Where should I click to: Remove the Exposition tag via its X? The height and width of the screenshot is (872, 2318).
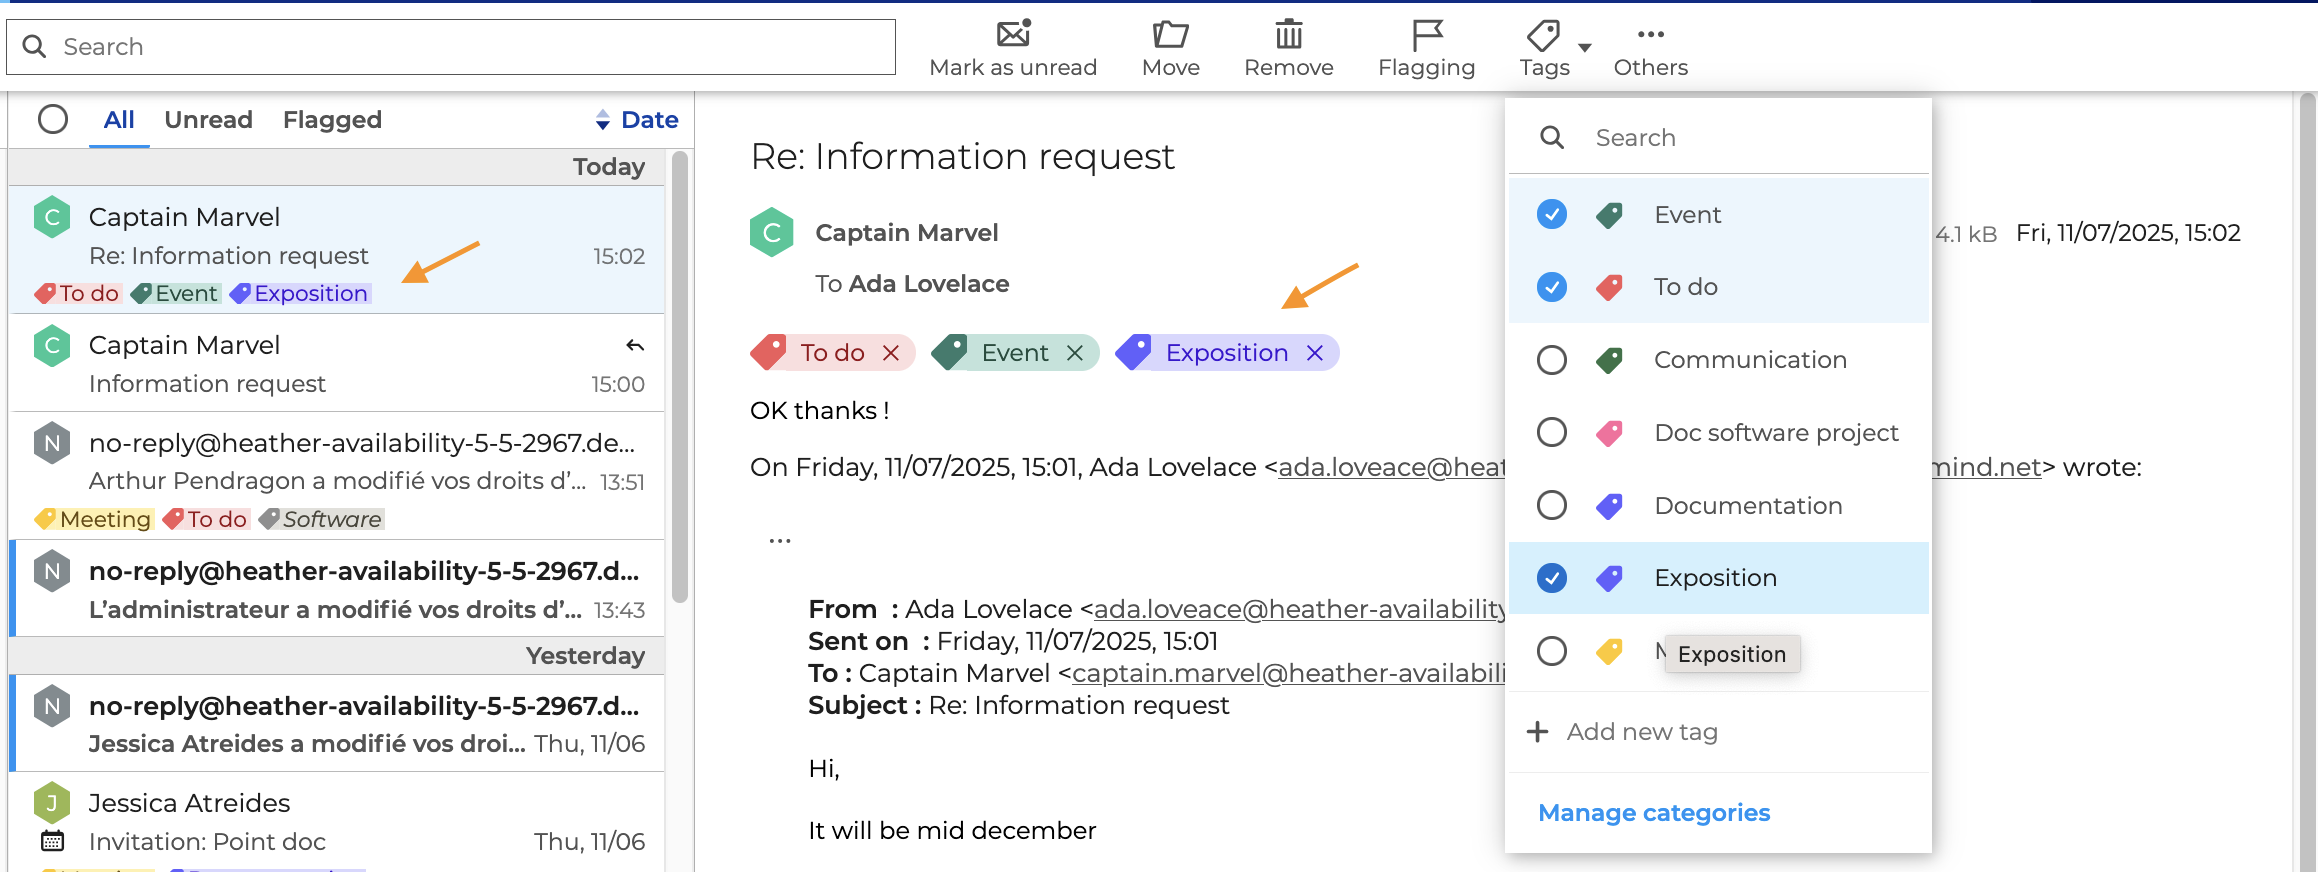pos(1315,353)
